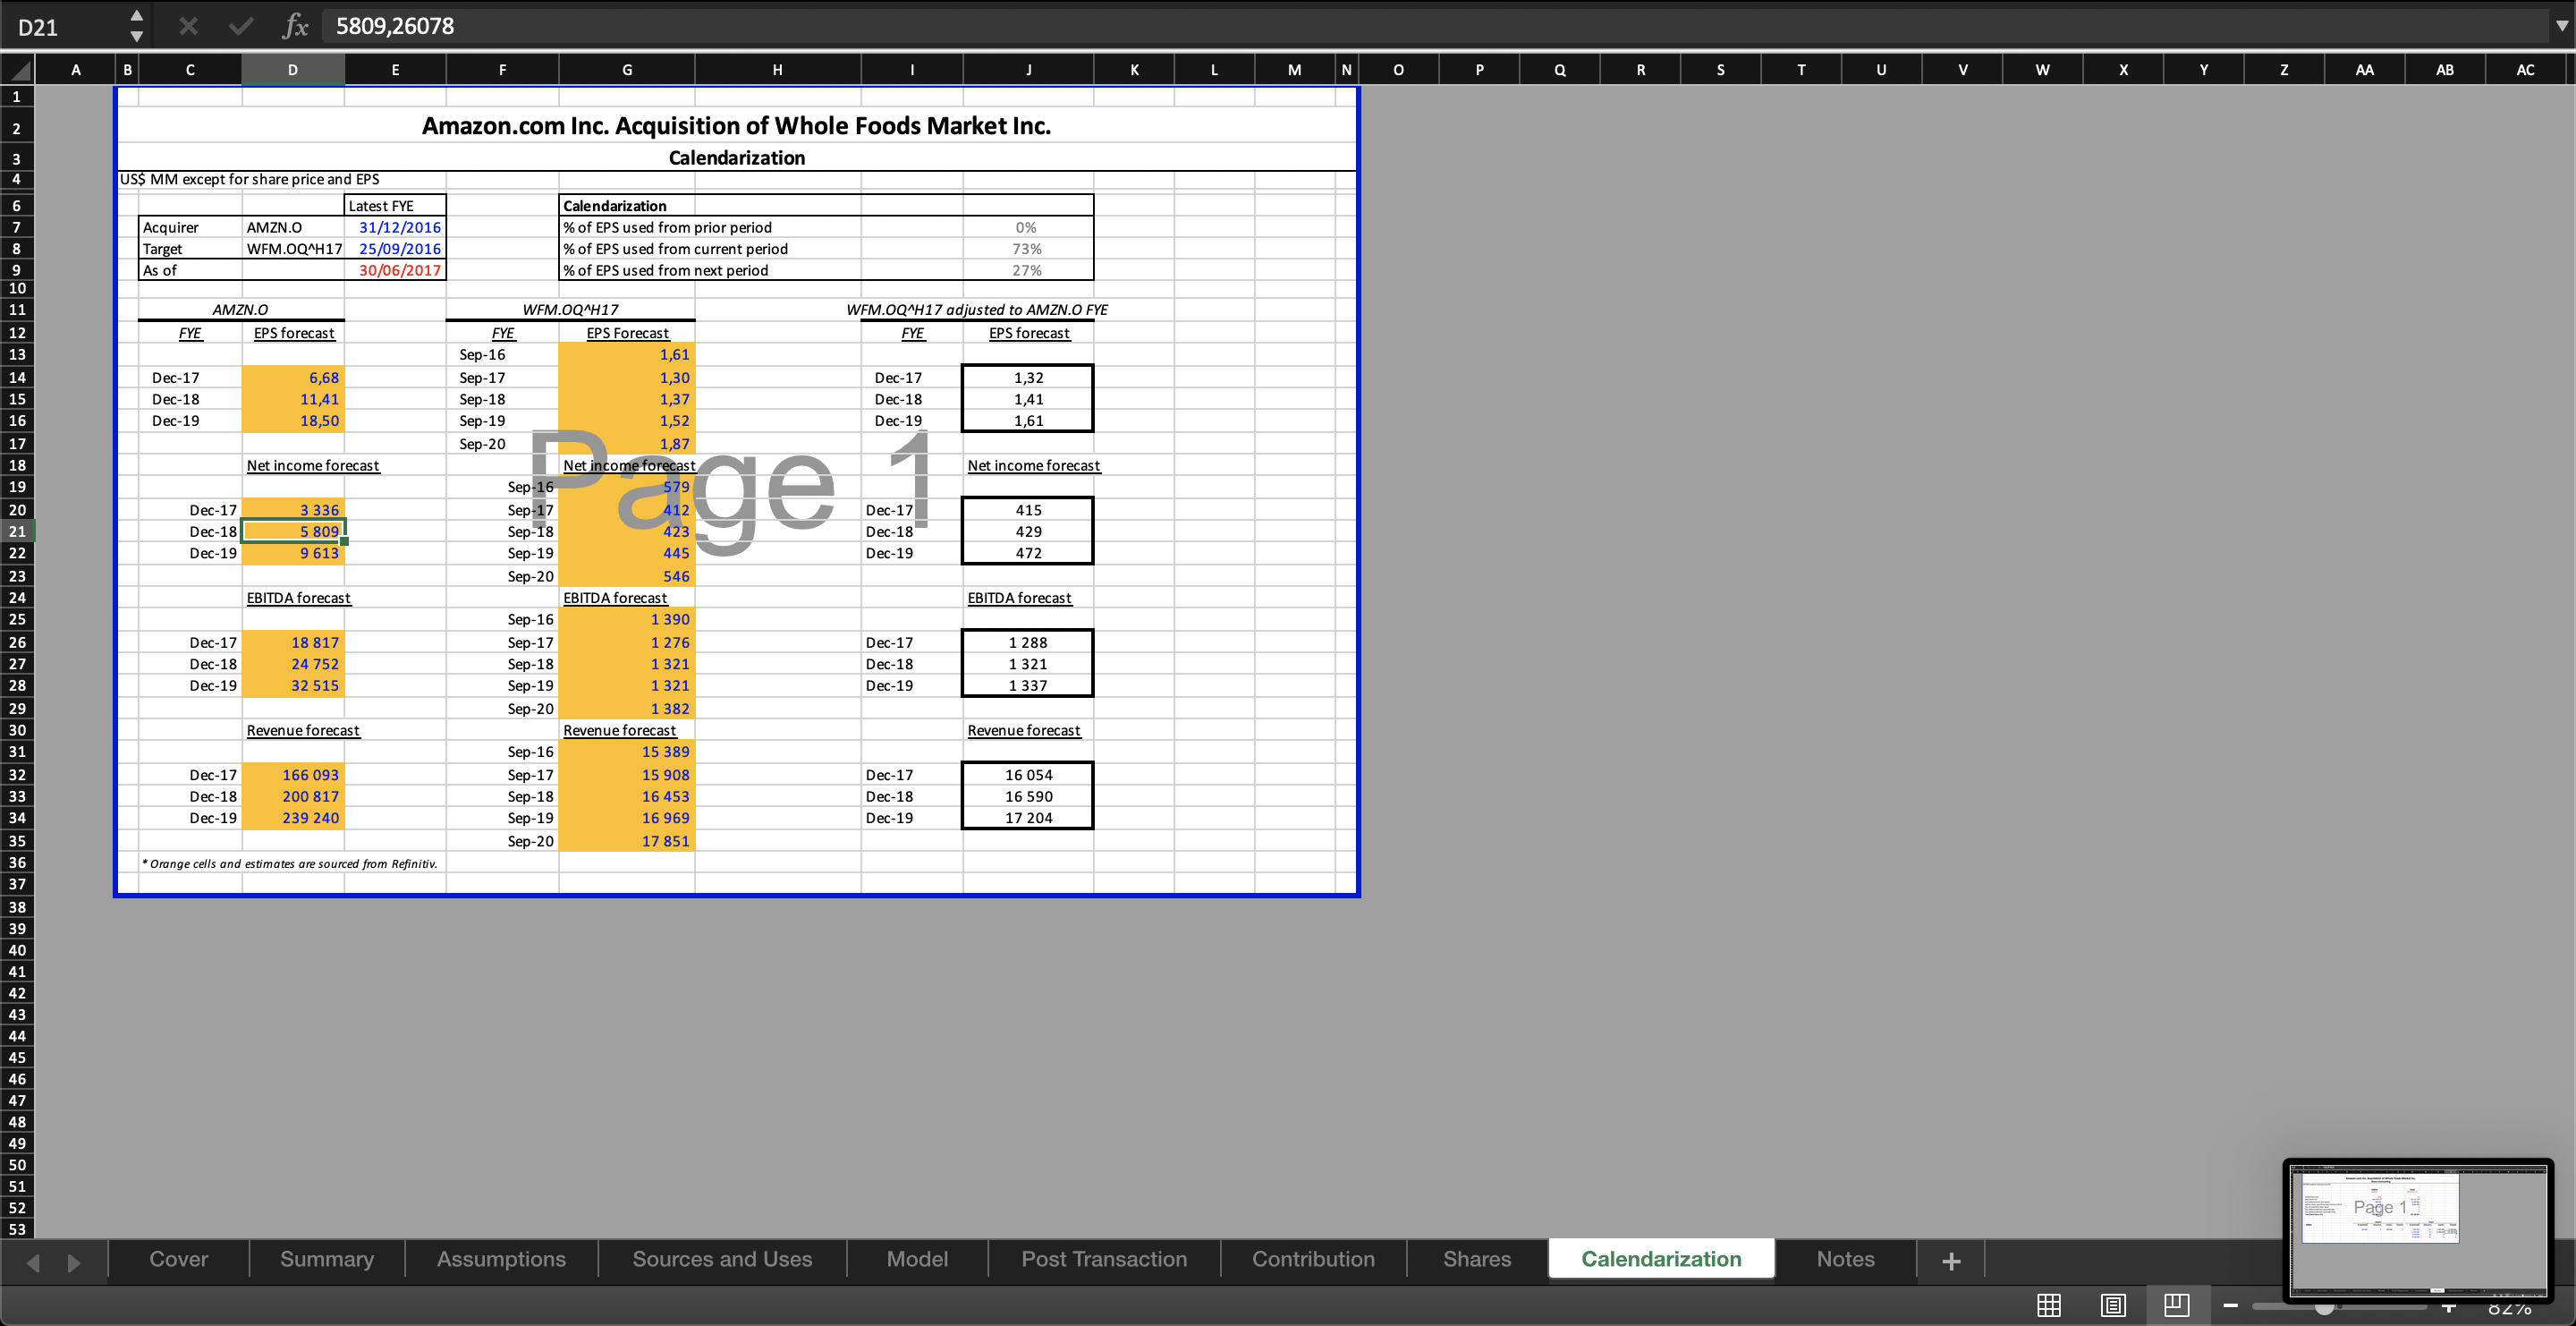Switch to the Sources and Uses tab

[722, 1259]
